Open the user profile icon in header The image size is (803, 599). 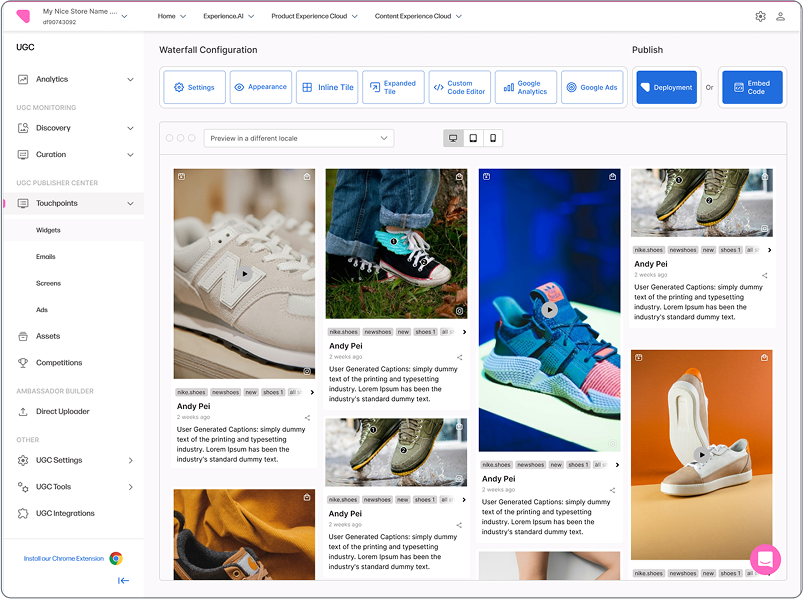click(778, 17)
